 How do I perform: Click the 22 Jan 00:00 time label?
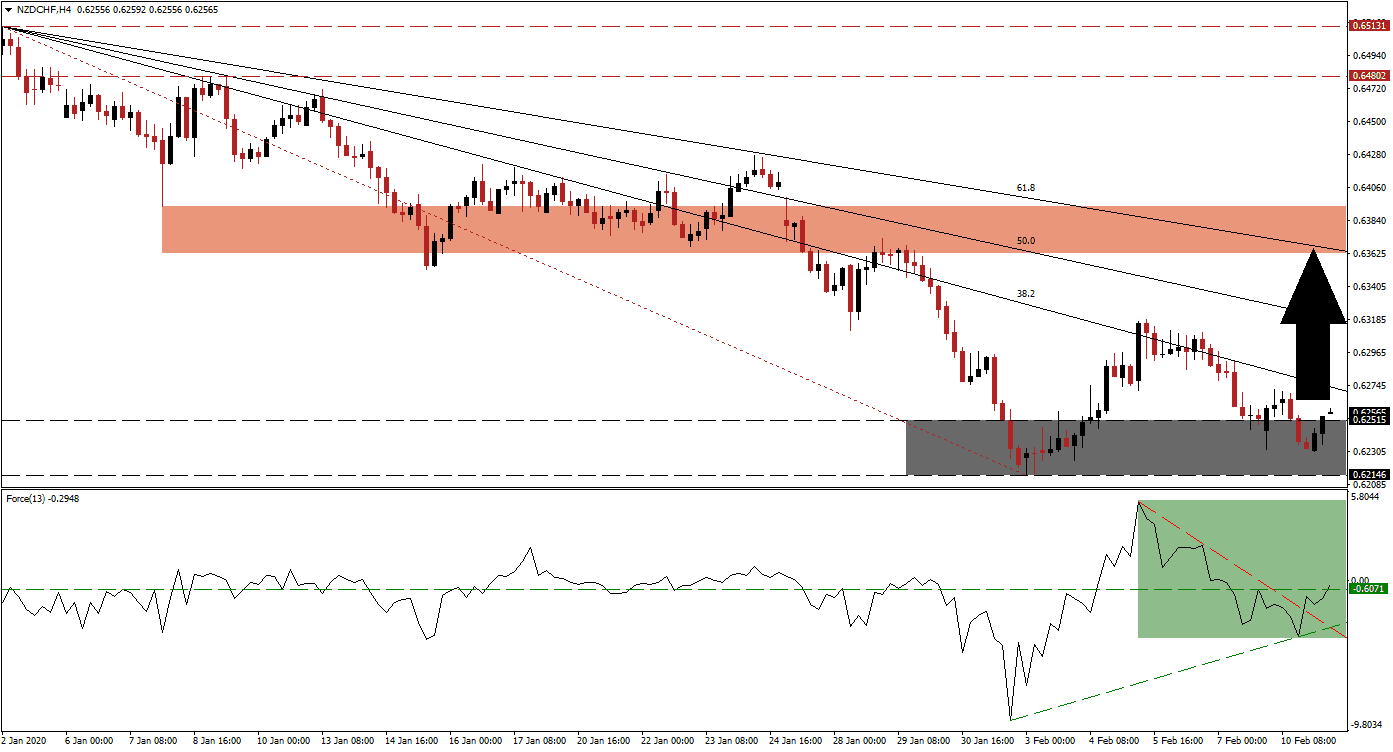pos(669,741)
